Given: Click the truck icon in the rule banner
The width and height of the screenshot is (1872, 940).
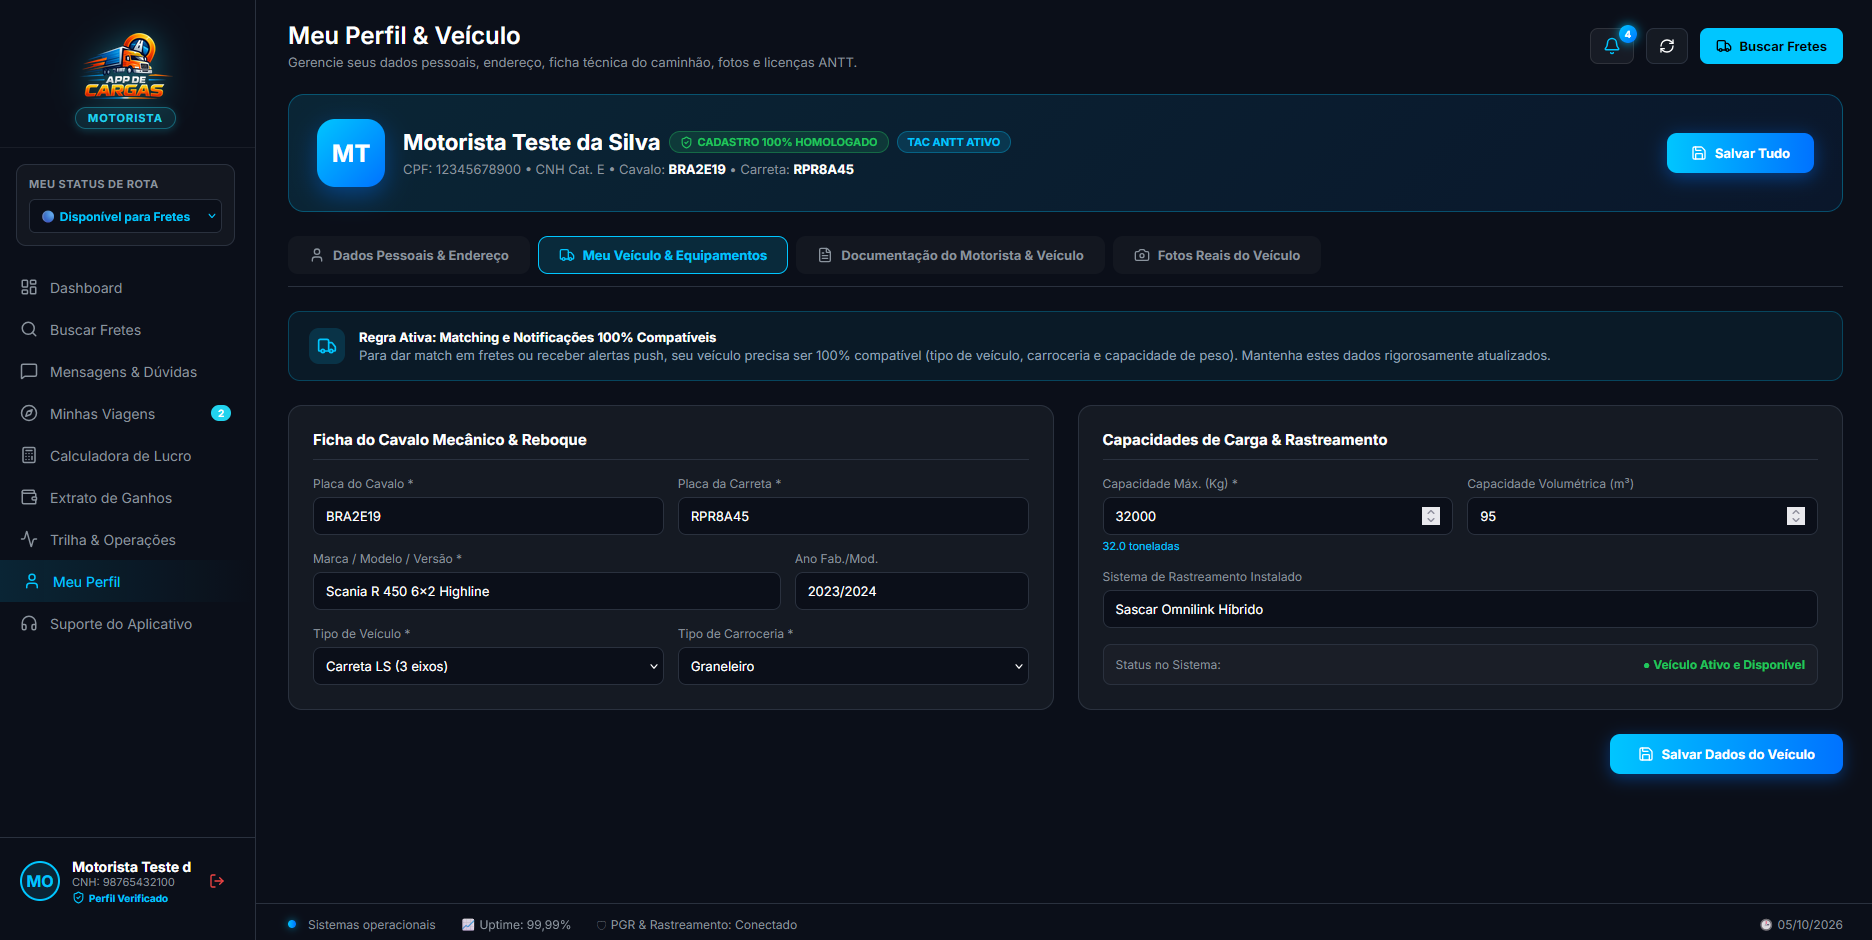Looking at the screenshot, I should tap(327, 346).
